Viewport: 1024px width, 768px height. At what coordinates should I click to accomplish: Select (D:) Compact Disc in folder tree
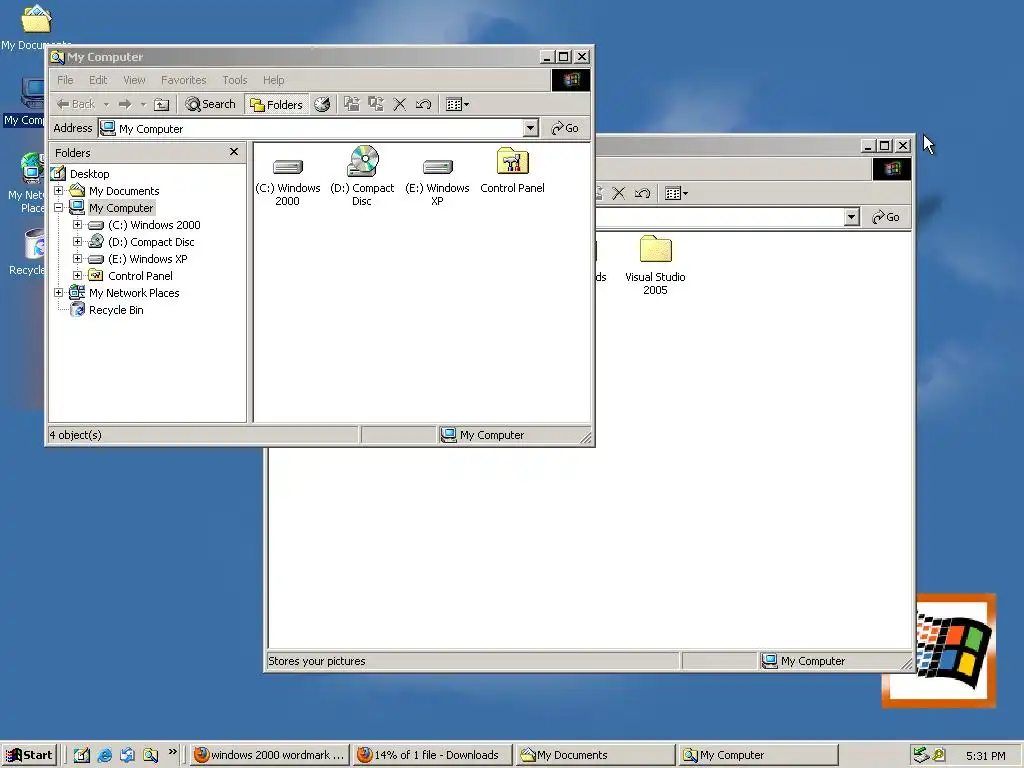tap(151, 242)
